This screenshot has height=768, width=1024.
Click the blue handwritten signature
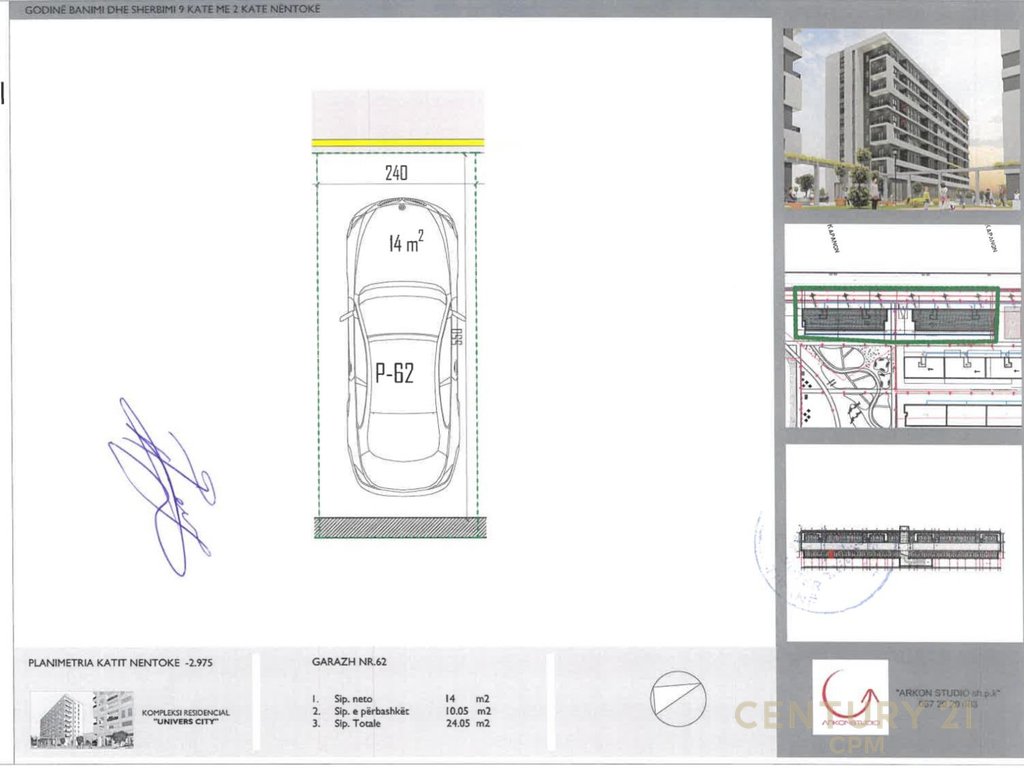click(x=162, y=487)
